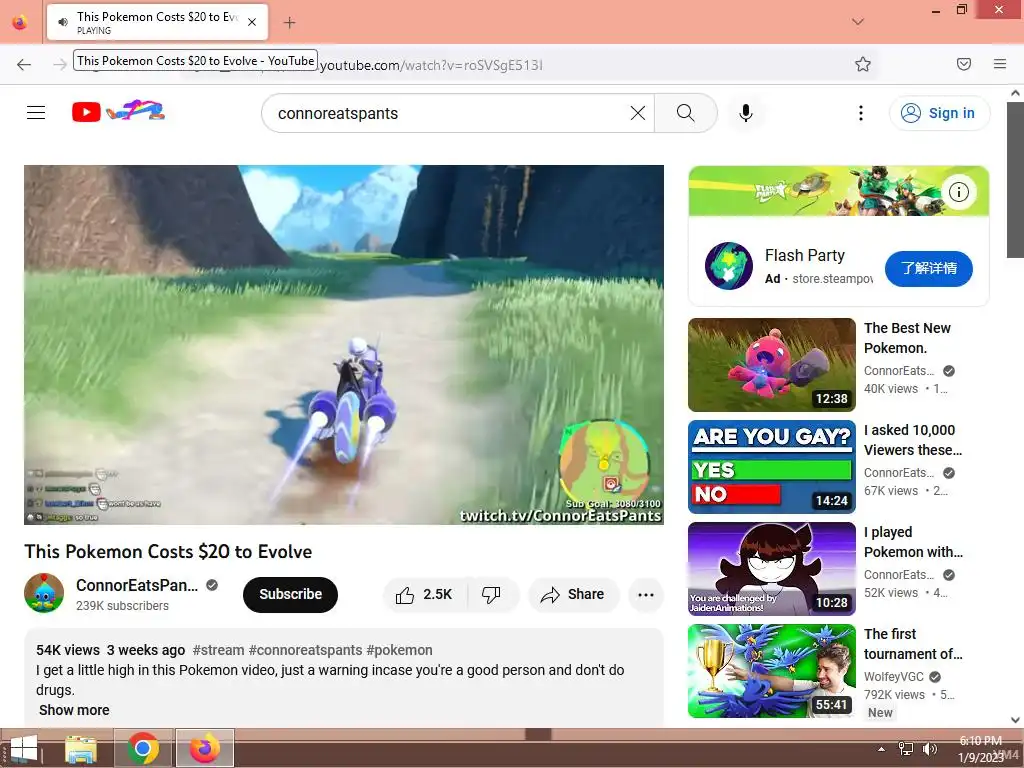
Task: Open the YouTube guide hamburger menu
Action: click(x=36, y=112)
